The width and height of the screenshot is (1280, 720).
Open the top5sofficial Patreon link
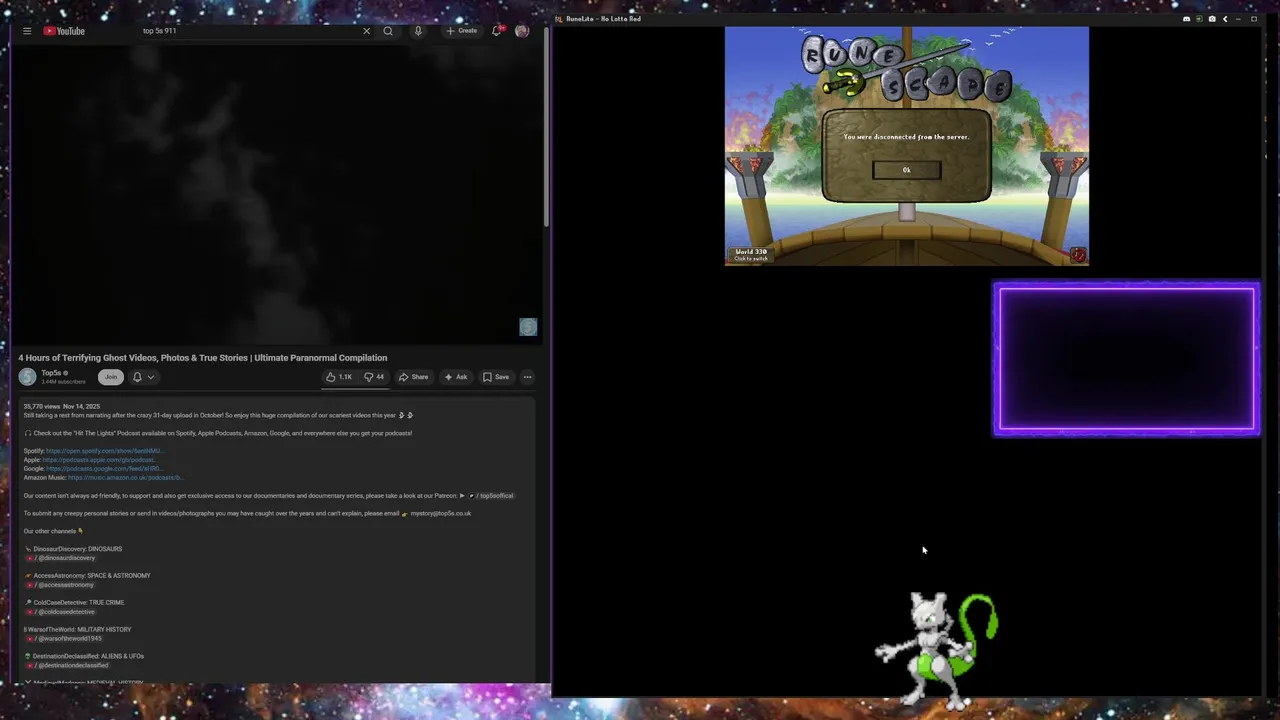point(491,496)
